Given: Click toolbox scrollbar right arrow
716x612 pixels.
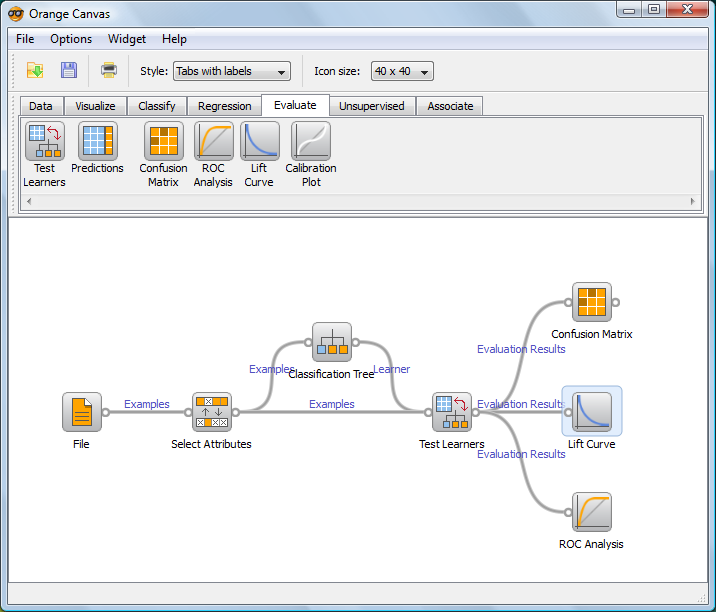Looking at the screenshot, I should coord(693,201).
